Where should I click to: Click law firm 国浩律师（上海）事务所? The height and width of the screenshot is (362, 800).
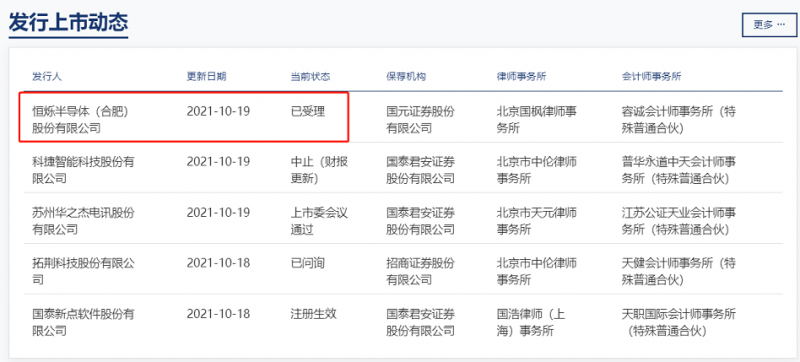pos(531,322)
